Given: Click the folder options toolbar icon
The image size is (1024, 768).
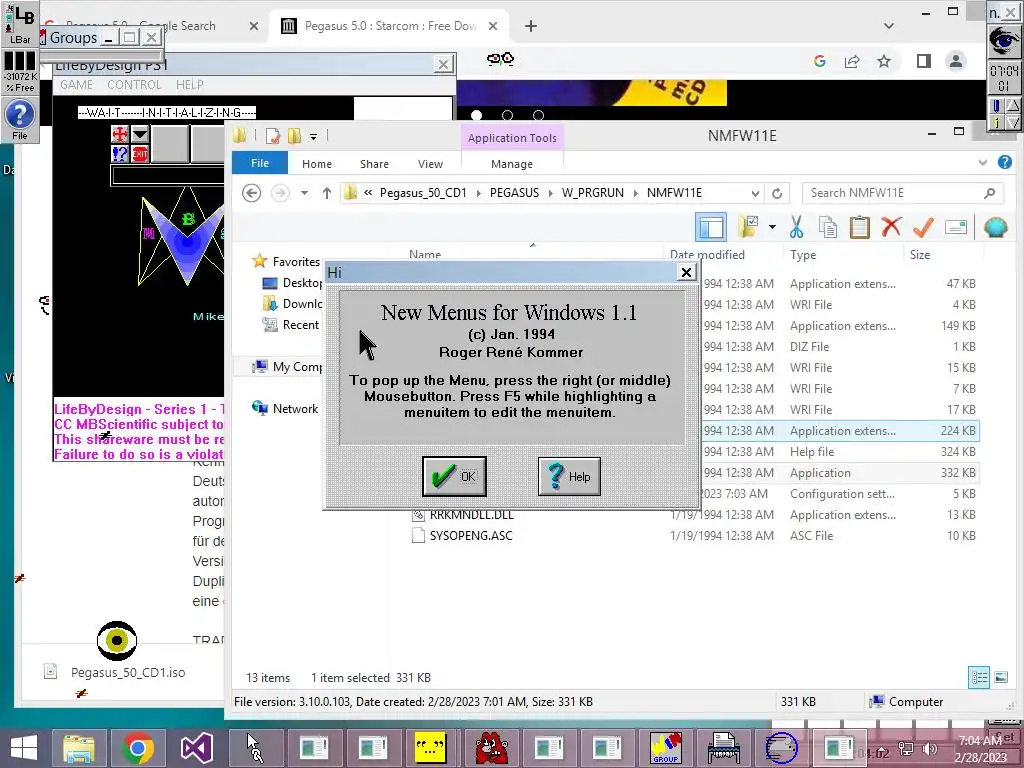Looking at the screenshot, I should 748,227.
